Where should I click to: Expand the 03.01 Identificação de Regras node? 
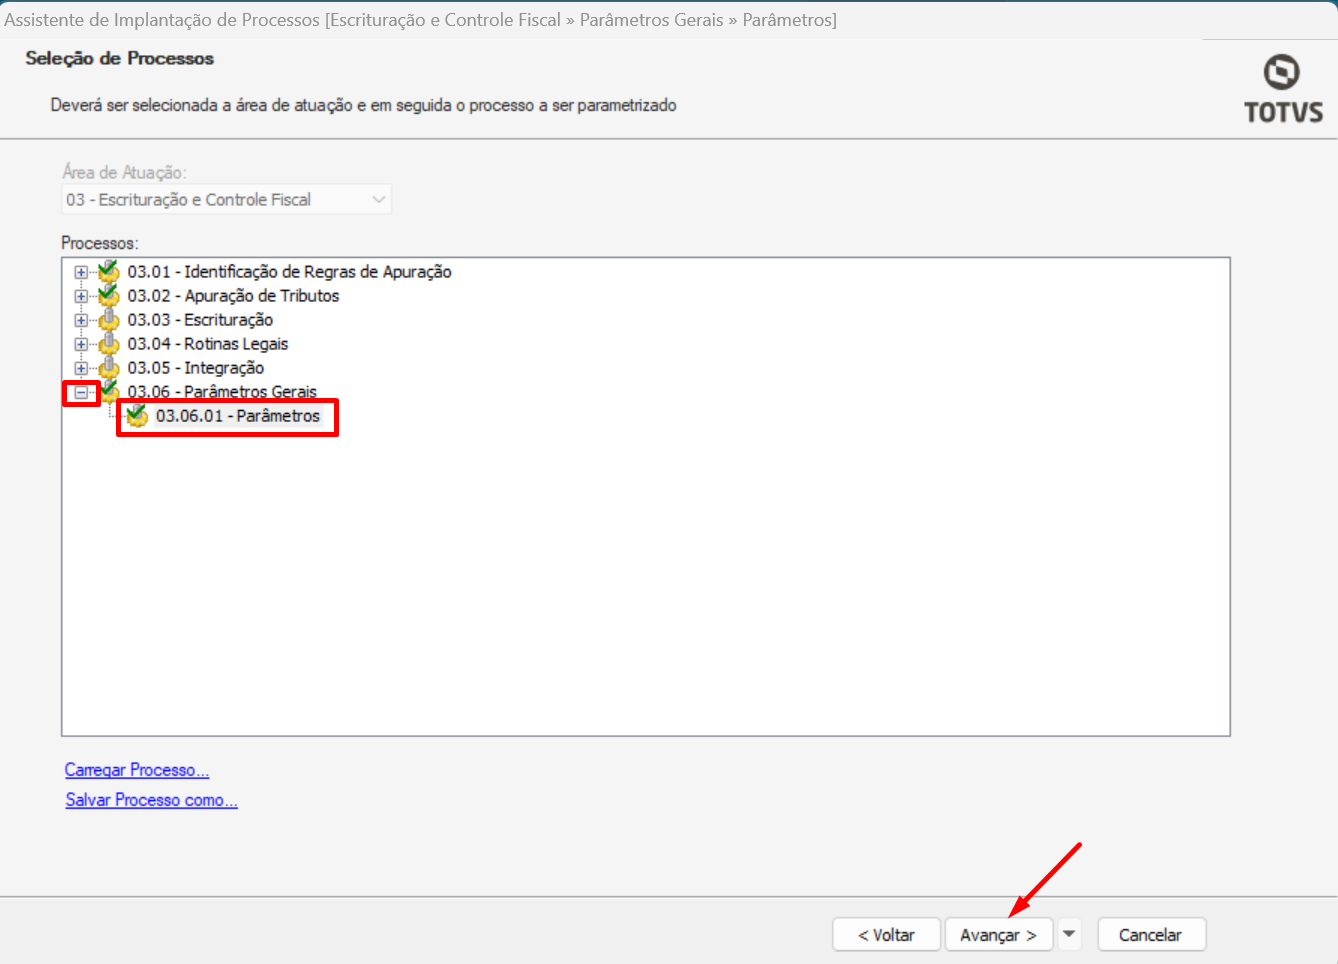[81, 272]
